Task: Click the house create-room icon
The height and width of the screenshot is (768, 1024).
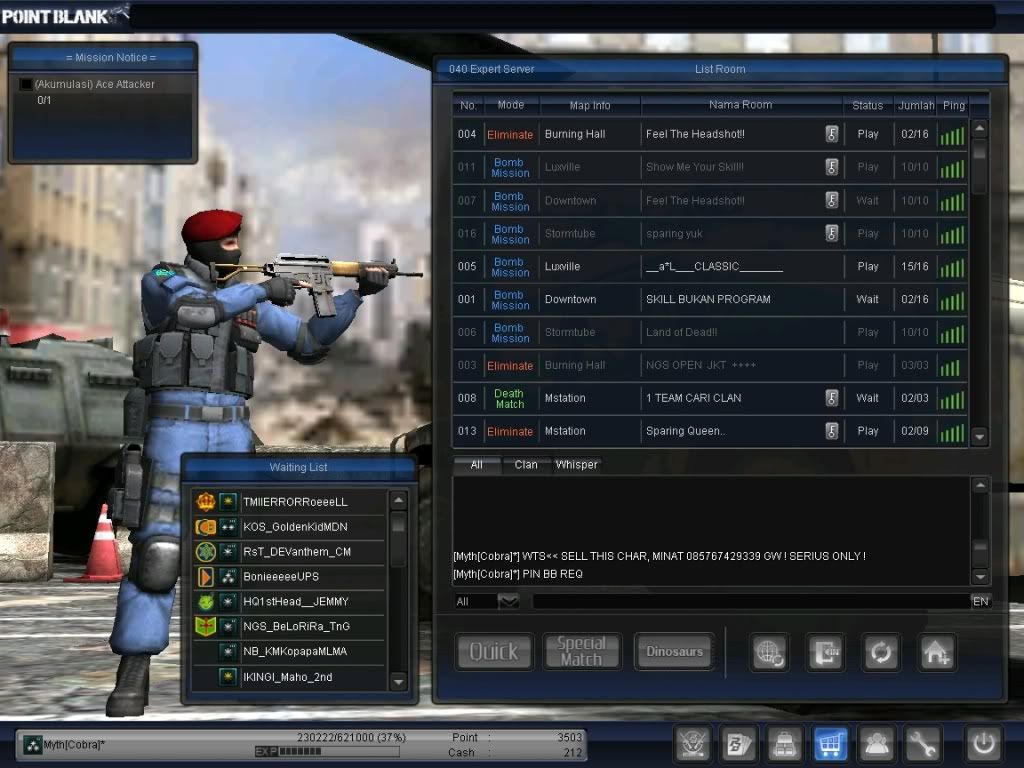Action: (936, 652)
